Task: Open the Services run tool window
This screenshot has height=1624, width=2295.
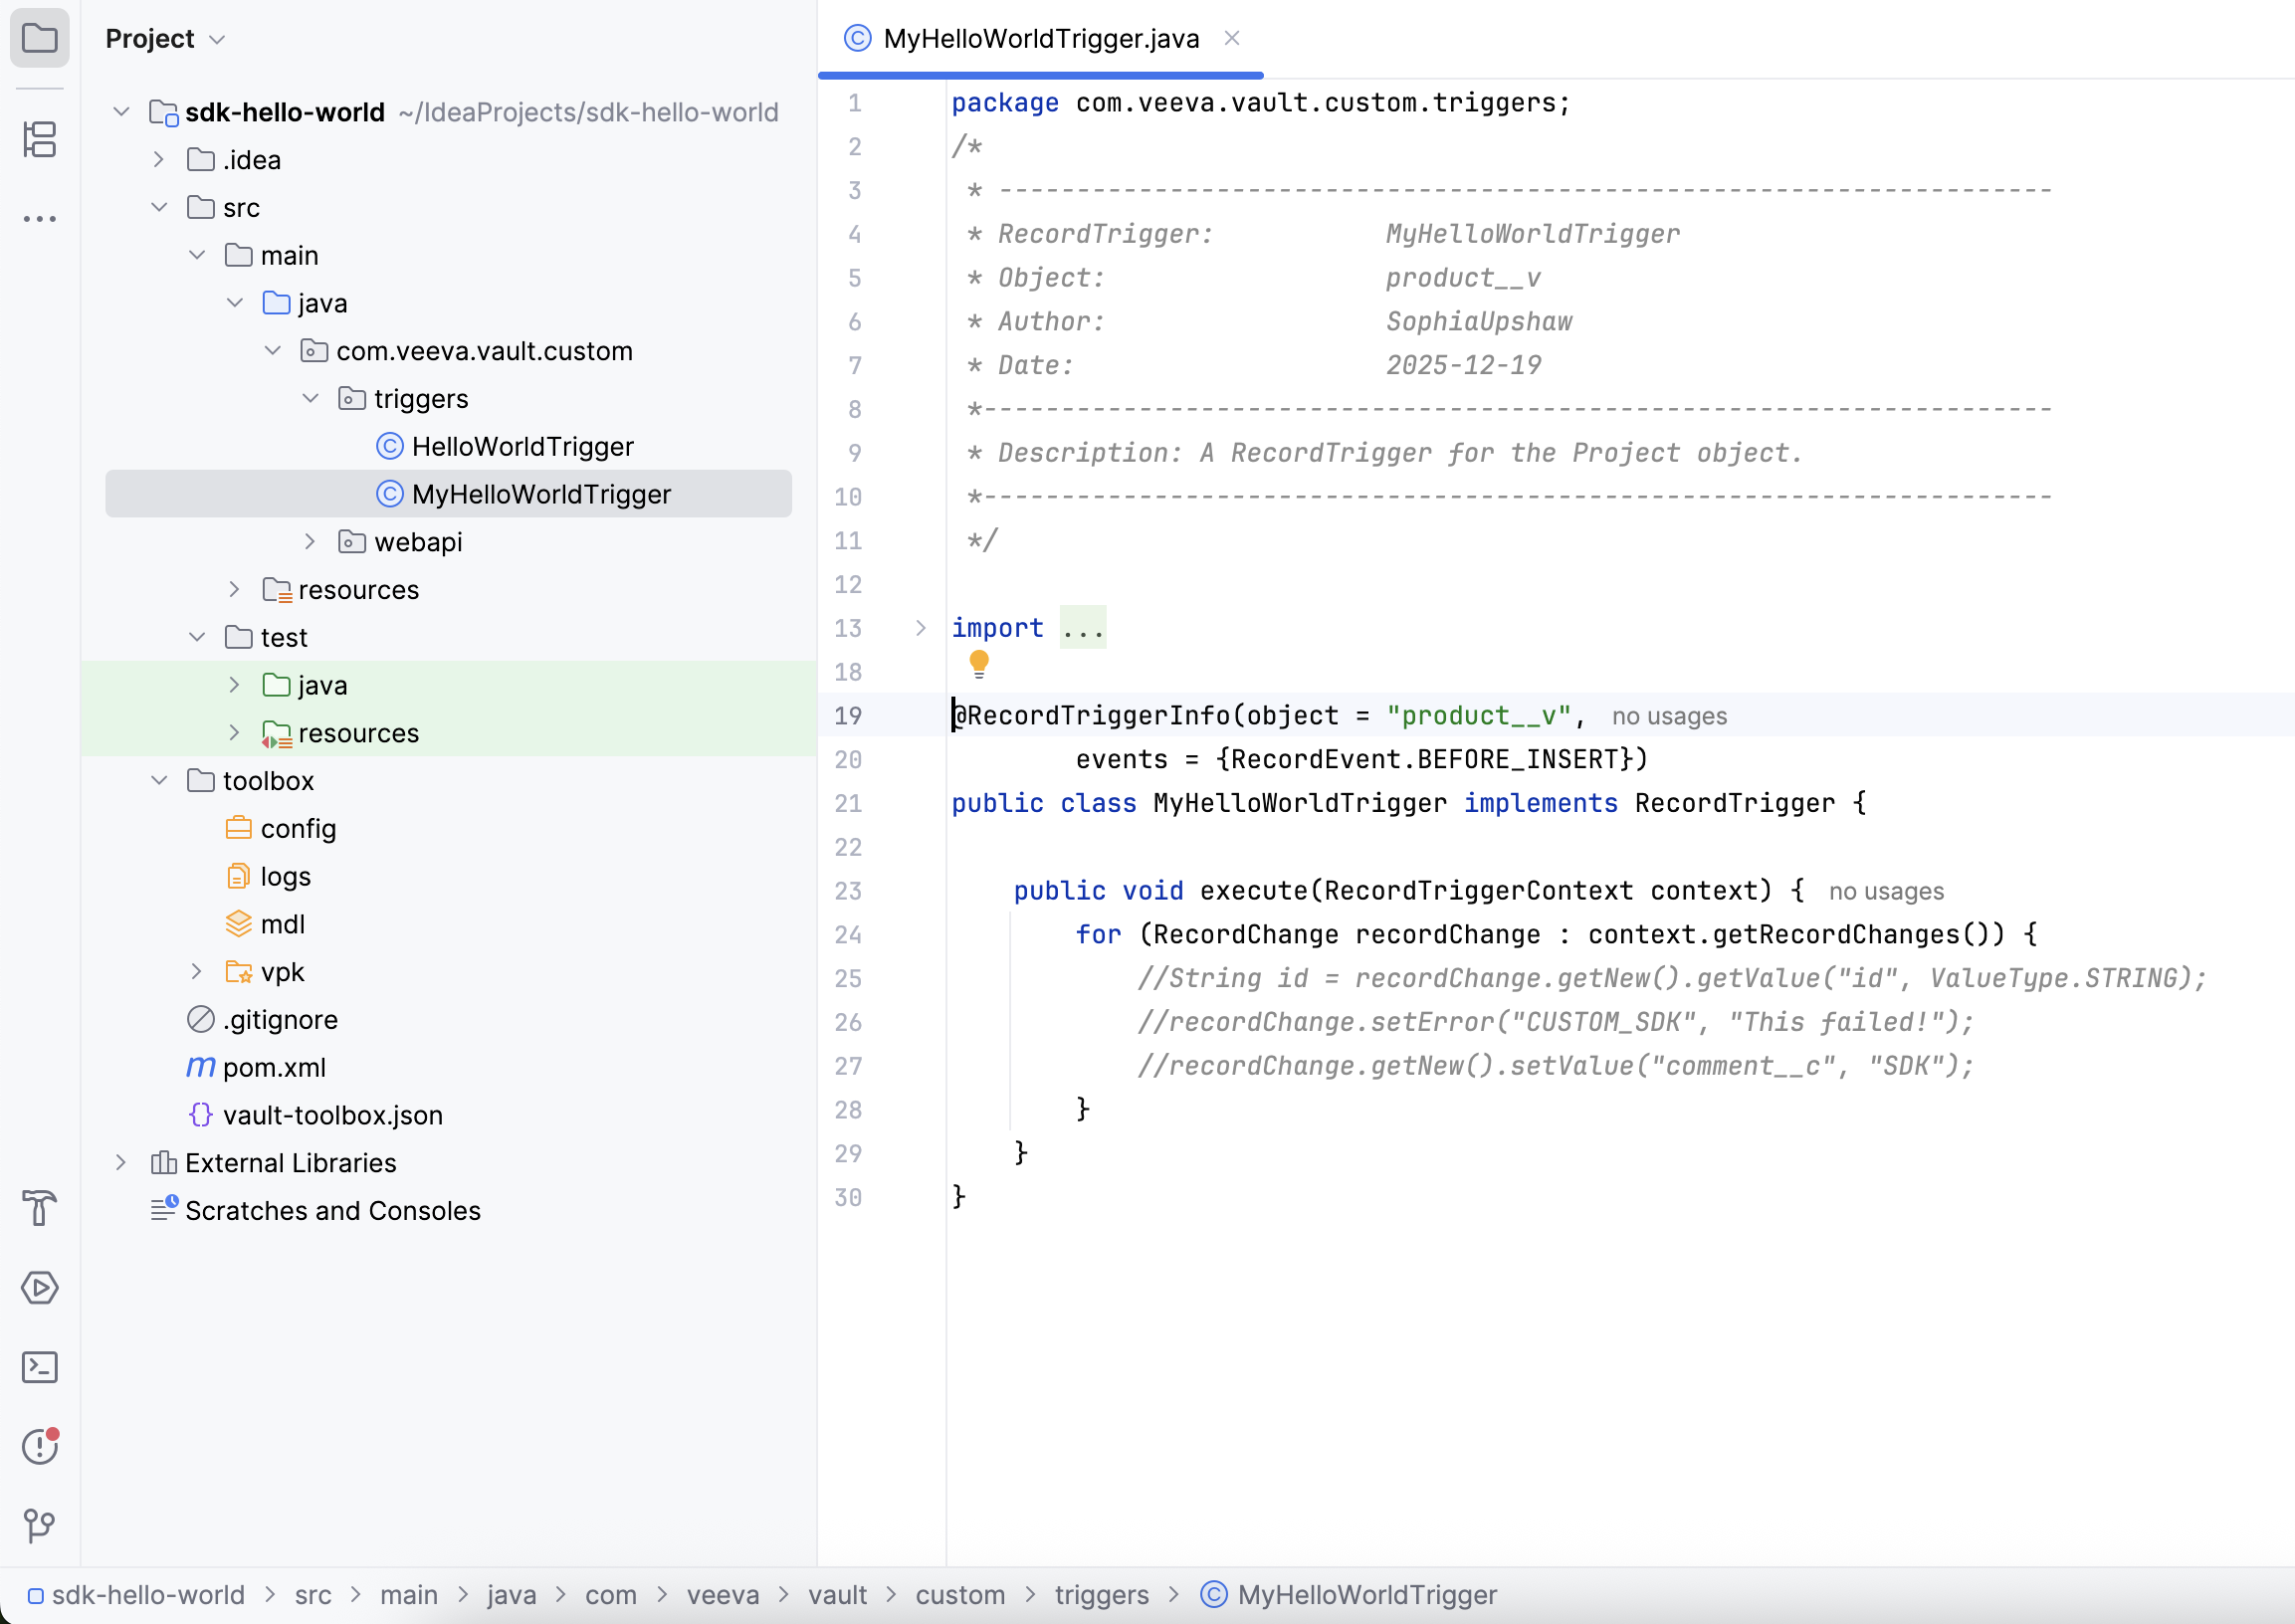Action: pos(39,1288)
